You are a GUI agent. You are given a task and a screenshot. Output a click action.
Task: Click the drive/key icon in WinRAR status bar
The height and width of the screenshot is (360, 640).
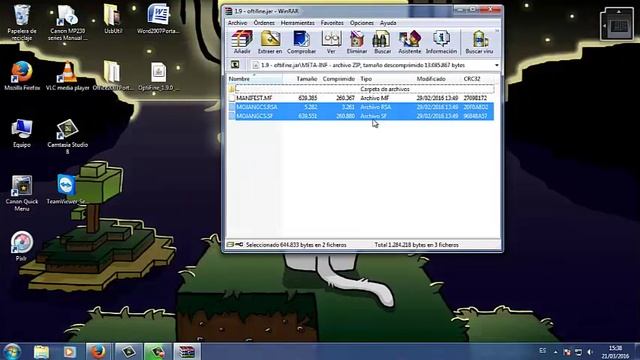pyautogui.click(x=235, y=244)
